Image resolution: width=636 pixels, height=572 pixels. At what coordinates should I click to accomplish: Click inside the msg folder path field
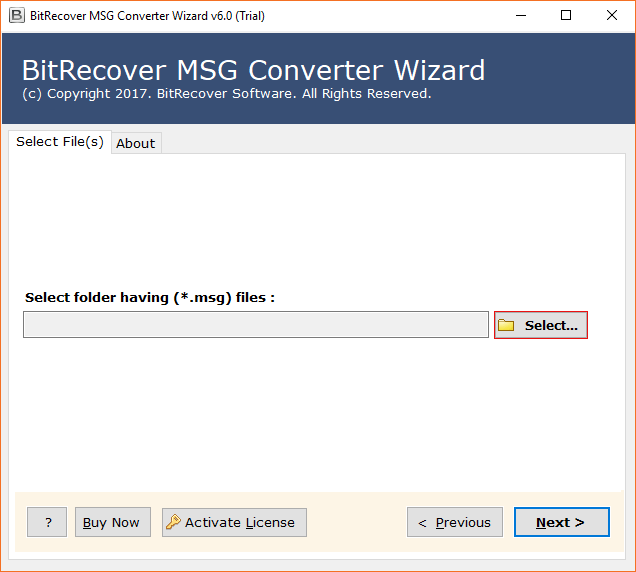[x=255, y=325]
